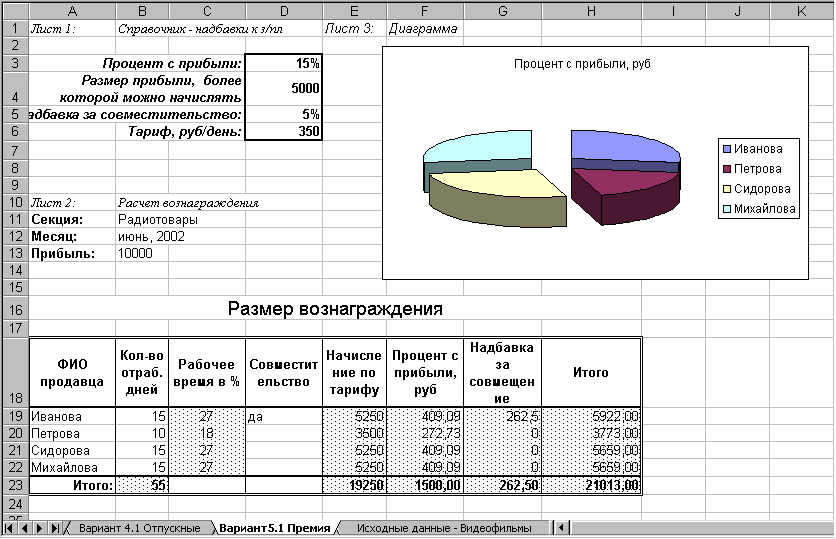Select the Сидорова name cell
Screen dimensions: 836x539
point(72,450)
